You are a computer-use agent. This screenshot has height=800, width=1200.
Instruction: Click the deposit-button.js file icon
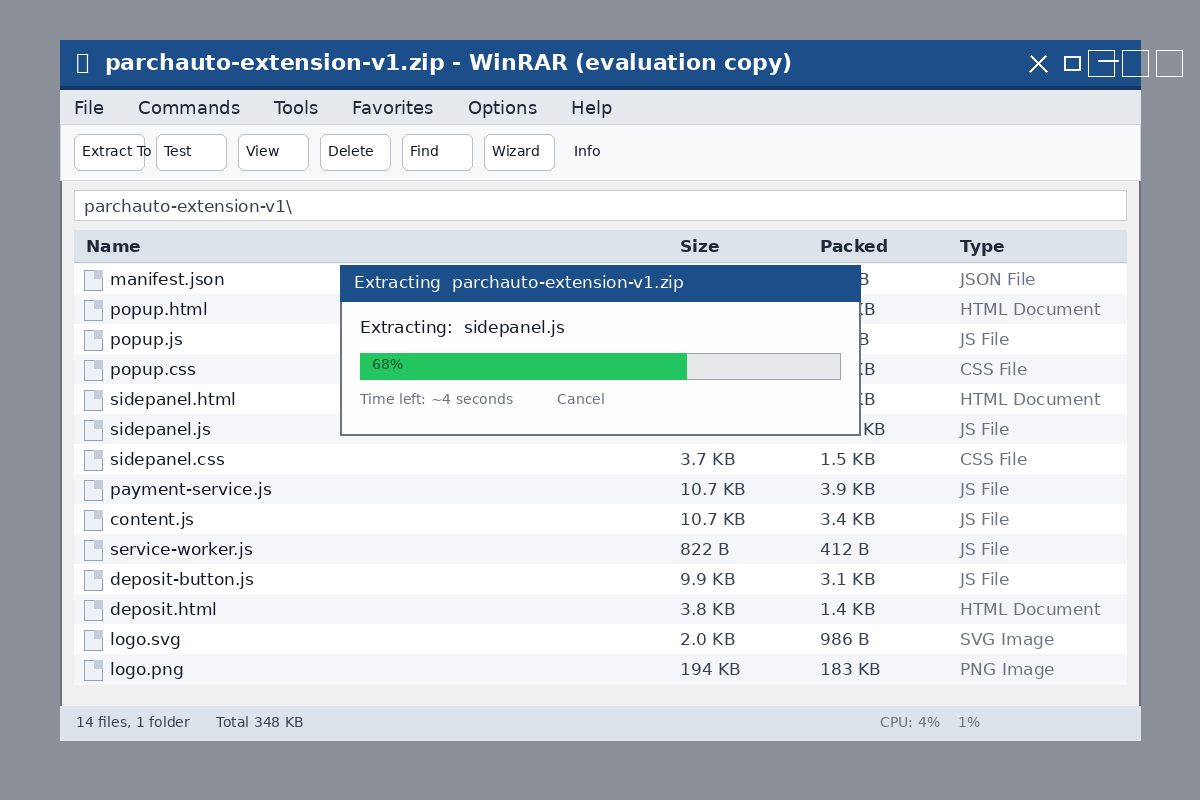(x=93, y=580)
